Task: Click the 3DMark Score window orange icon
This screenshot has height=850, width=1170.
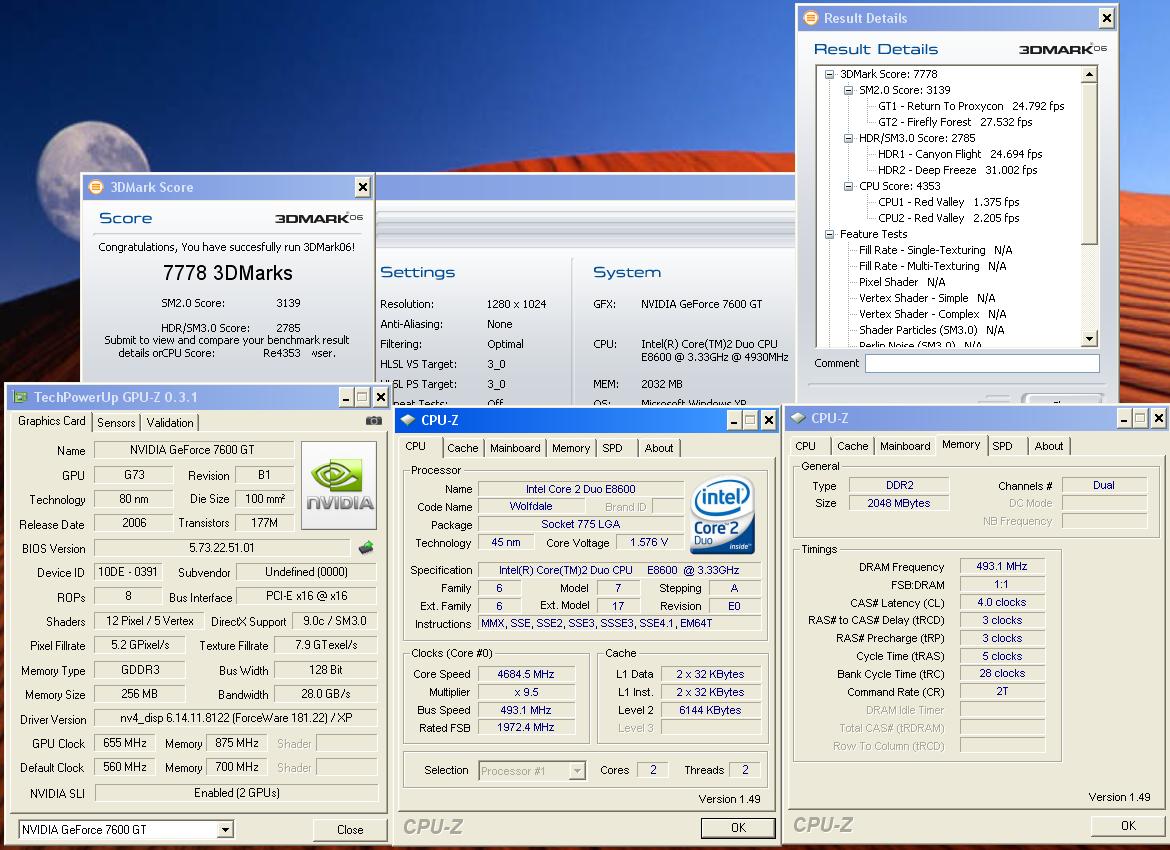Action: 96,187
